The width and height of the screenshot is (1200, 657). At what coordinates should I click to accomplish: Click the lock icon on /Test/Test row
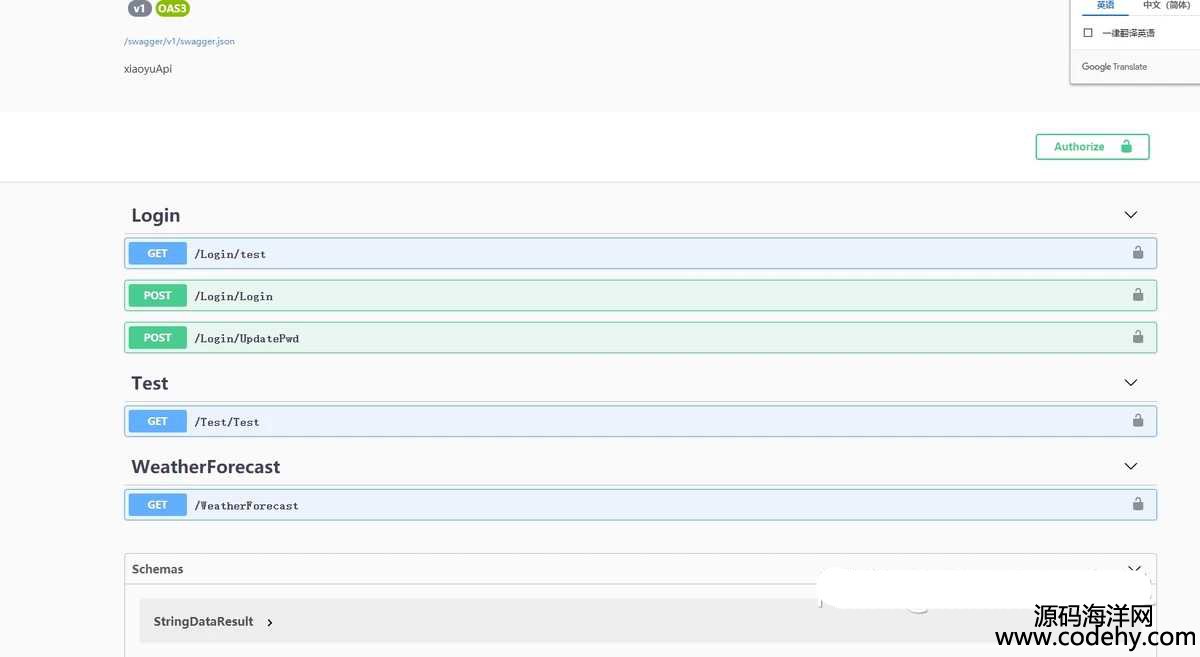[1137, 421]
